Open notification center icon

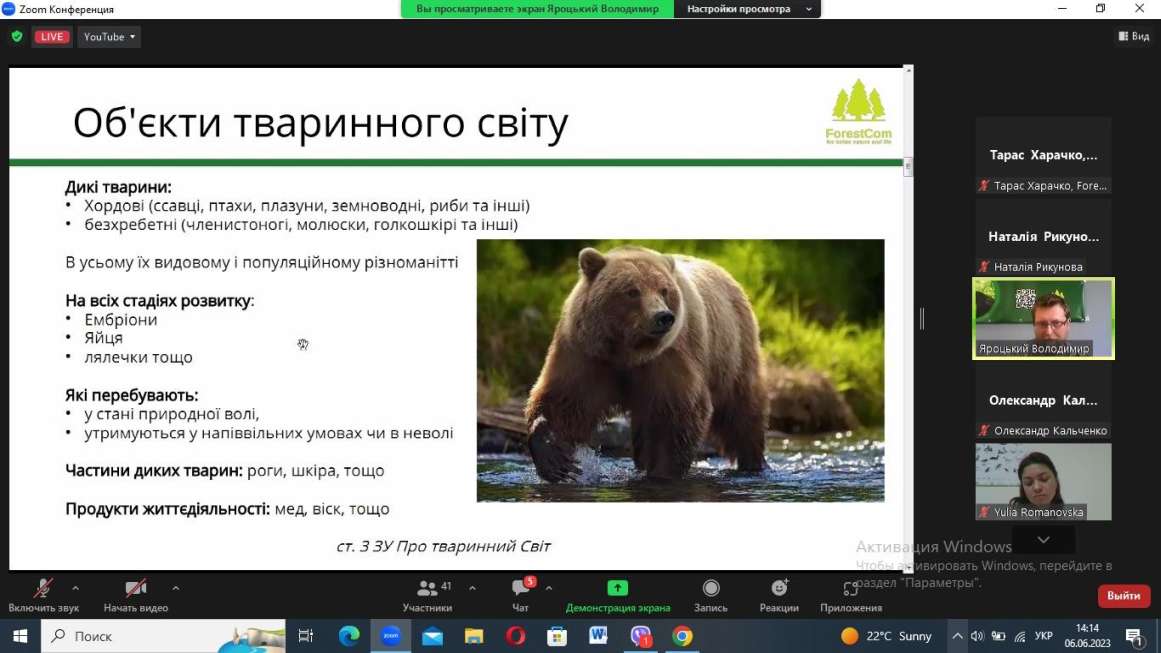pyautogui.click(x=1135, y=636)
